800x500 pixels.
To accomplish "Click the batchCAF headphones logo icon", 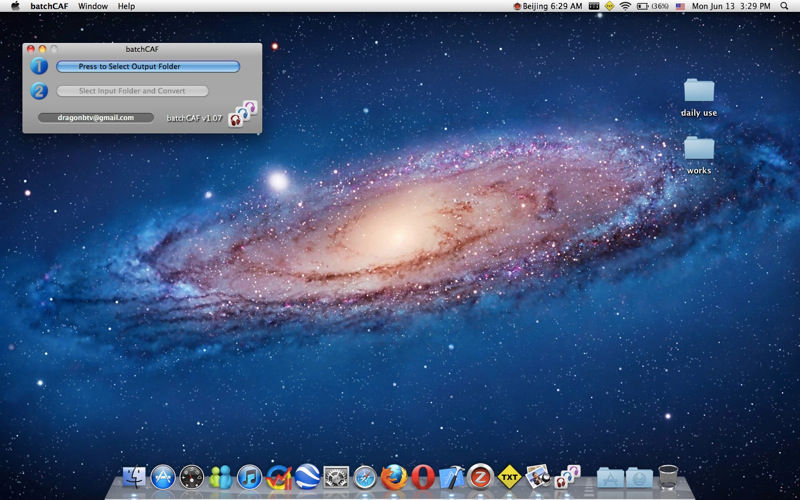I will [242, 114].
